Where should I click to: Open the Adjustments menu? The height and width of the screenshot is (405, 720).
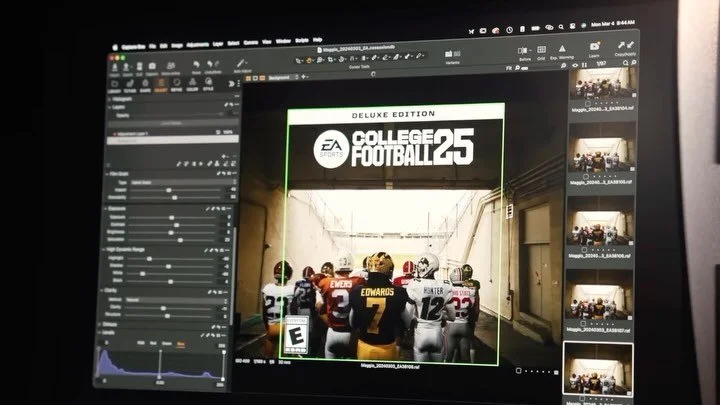point(198,45)
